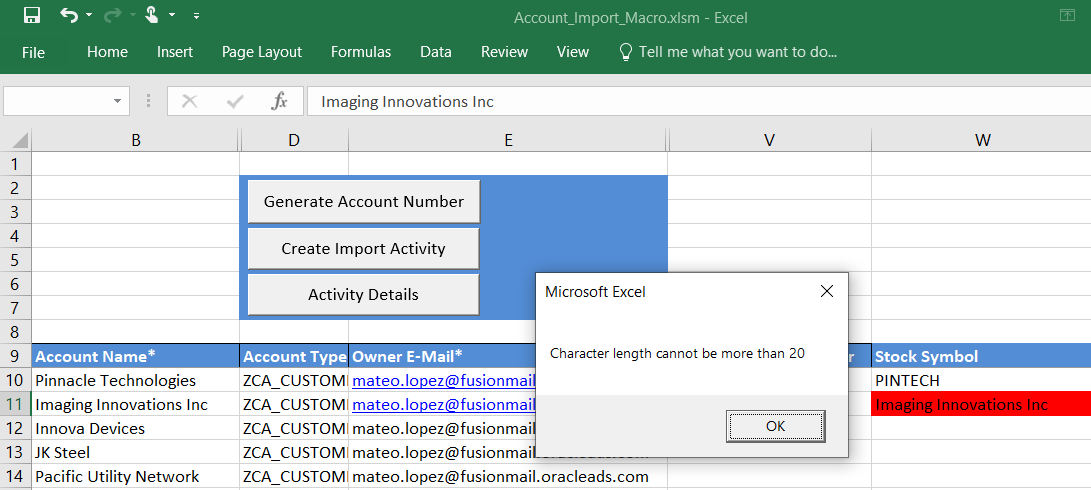1091x490 pixels.
Task: Click the formula bar Enter checkmark icon
Action: (x=236, y=101)
